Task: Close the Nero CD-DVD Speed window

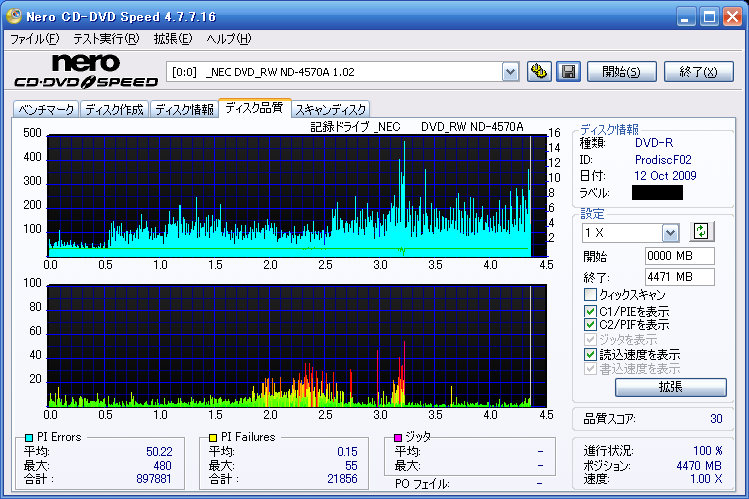Action: [x=732, y=17]
